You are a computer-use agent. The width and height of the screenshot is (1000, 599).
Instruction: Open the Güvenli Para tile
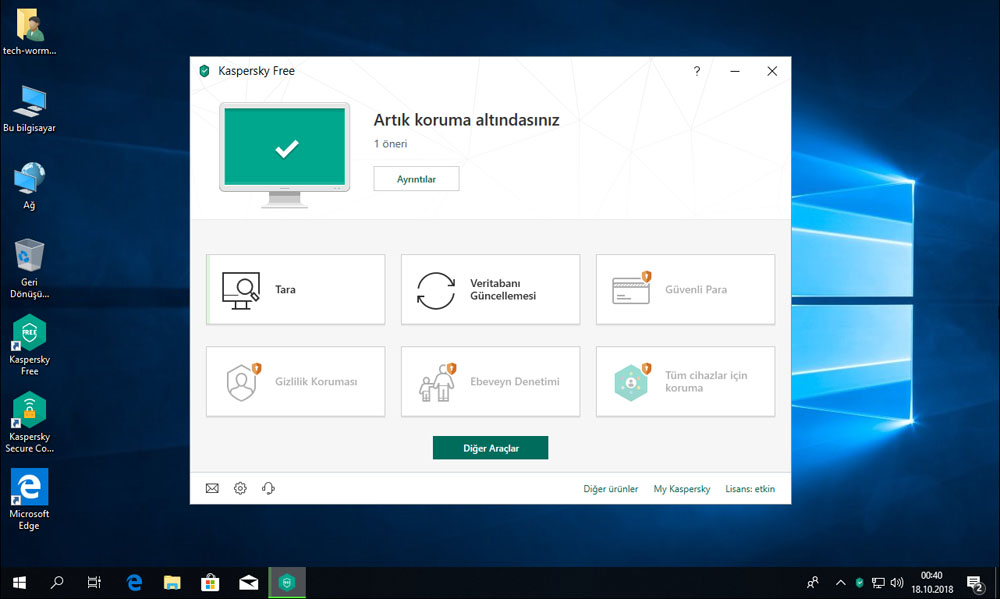coord(685,290)
